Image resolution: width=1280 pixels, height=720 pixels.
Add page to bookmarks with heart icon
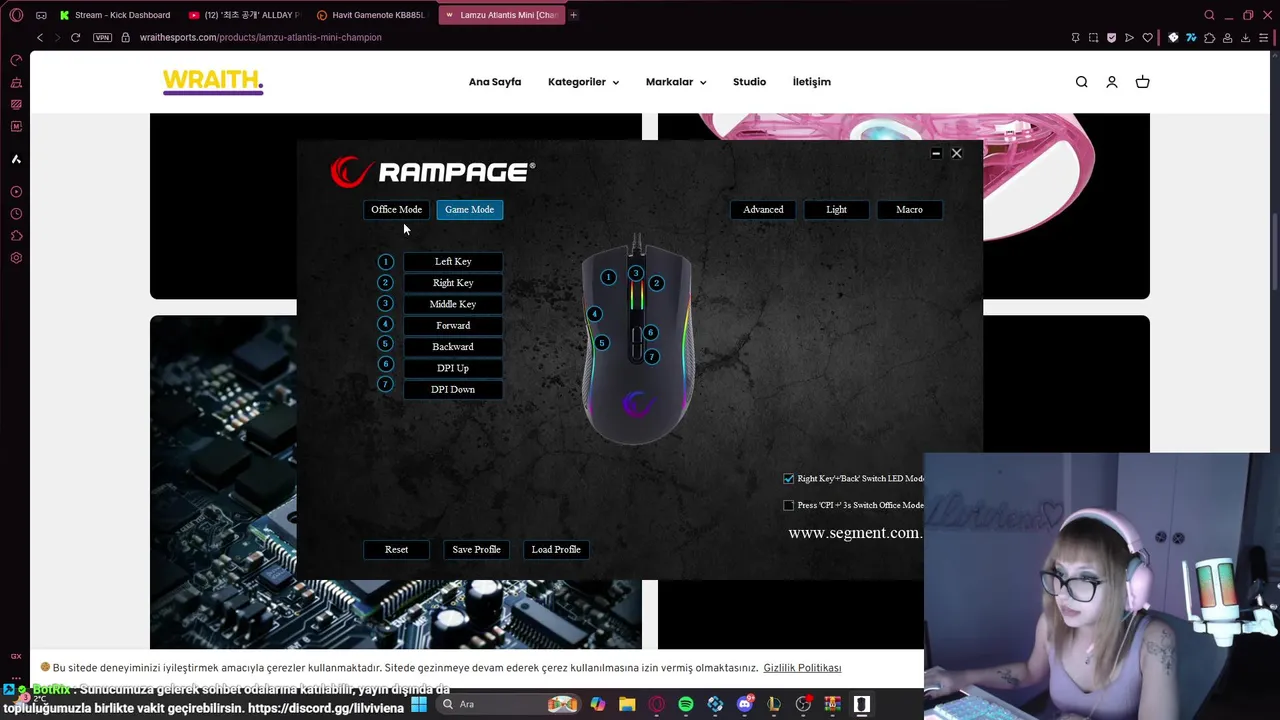(1147, 37)
